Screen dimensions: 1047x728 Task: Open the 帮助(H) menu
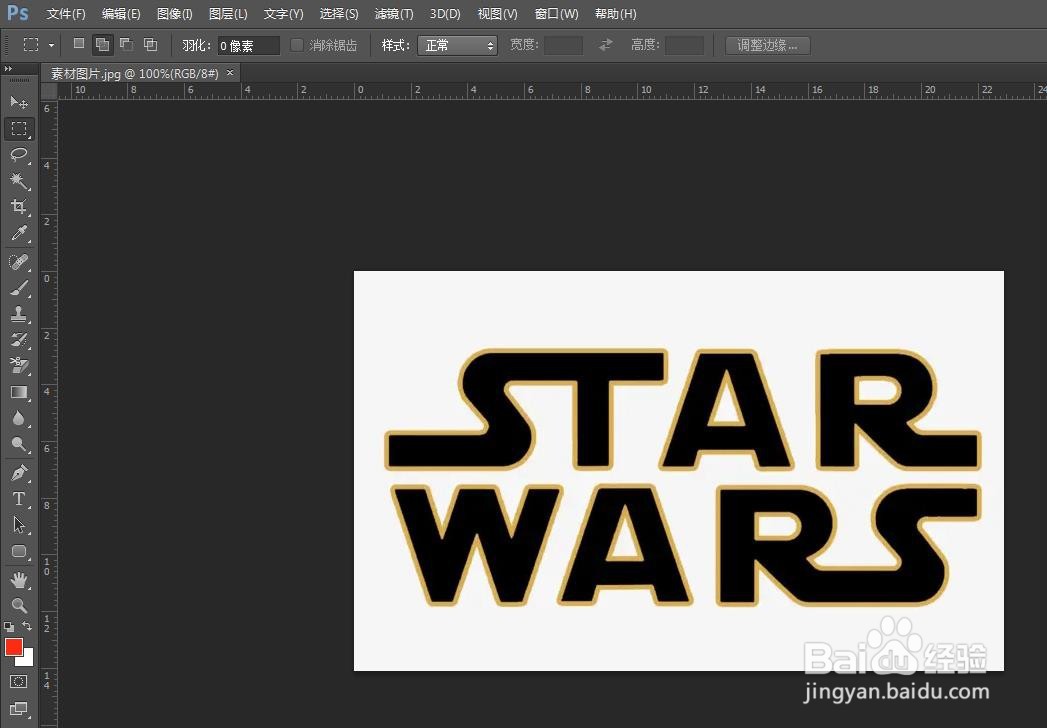click(x=615, y=13)
